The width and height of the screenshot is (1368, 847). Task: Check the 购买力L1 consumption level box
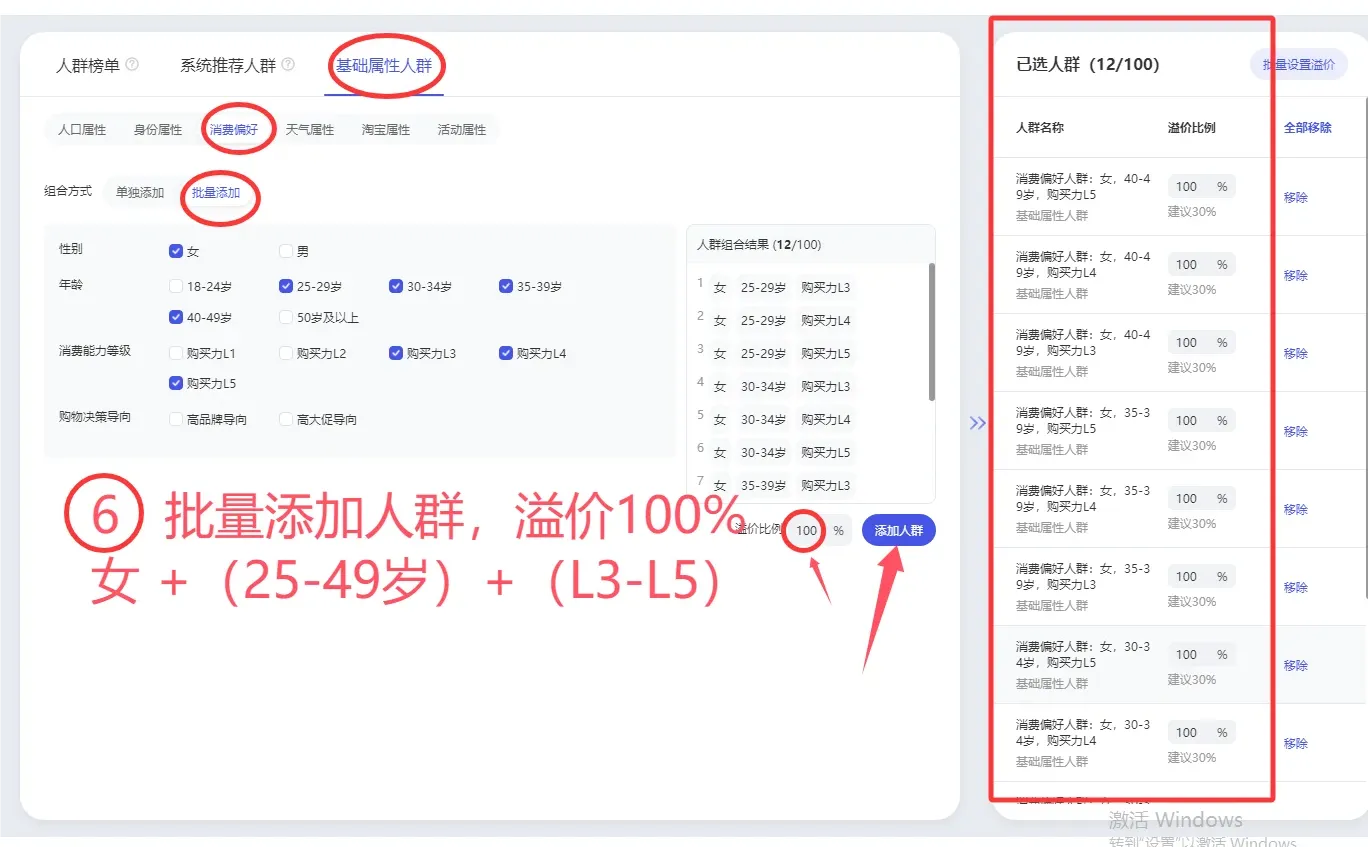pos(176,351)
